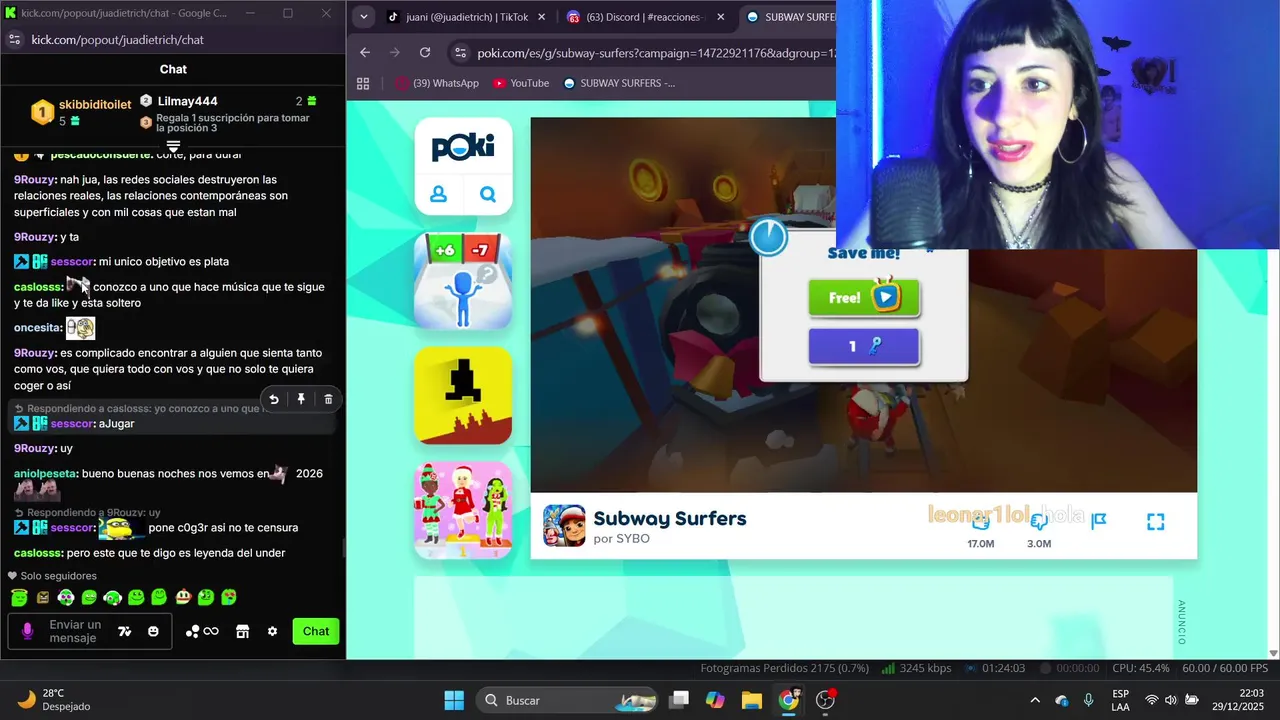Screen dimensions: 1280x720
Task: Show hidden system tray icons chevron
Action: [1035, 700]
